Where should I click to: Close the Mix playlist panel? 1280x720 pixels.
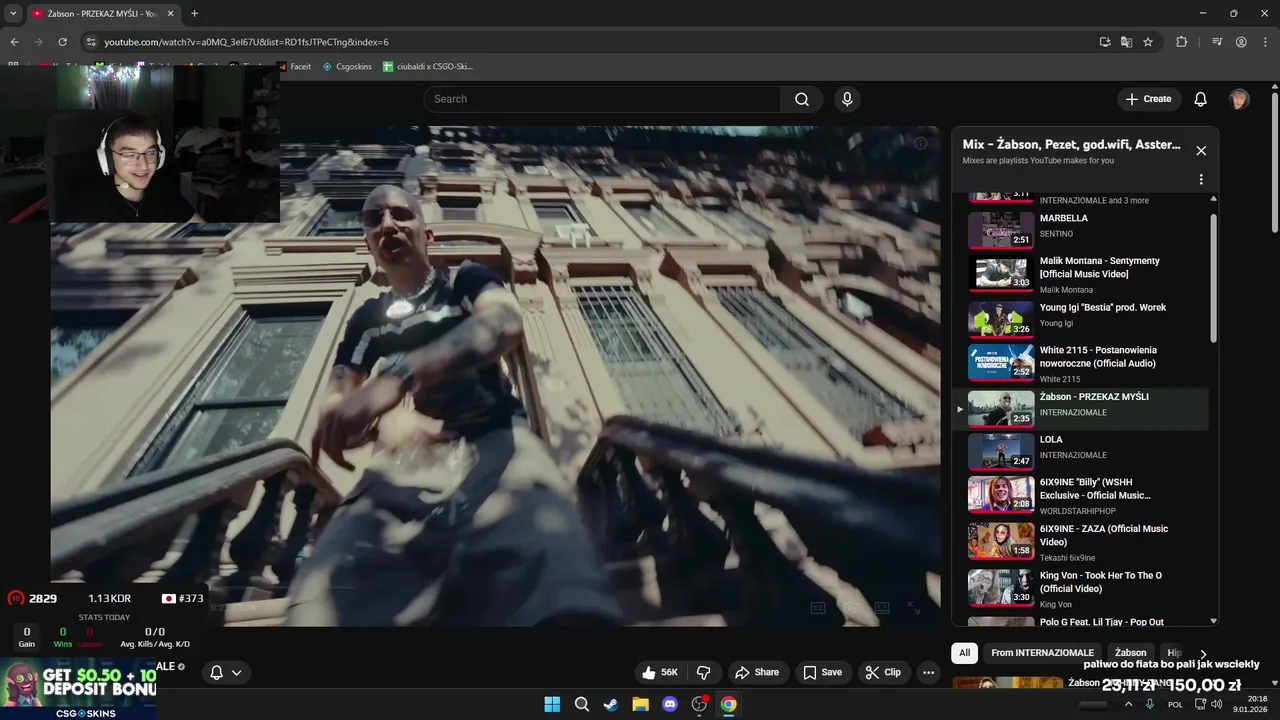(1201, 151)
